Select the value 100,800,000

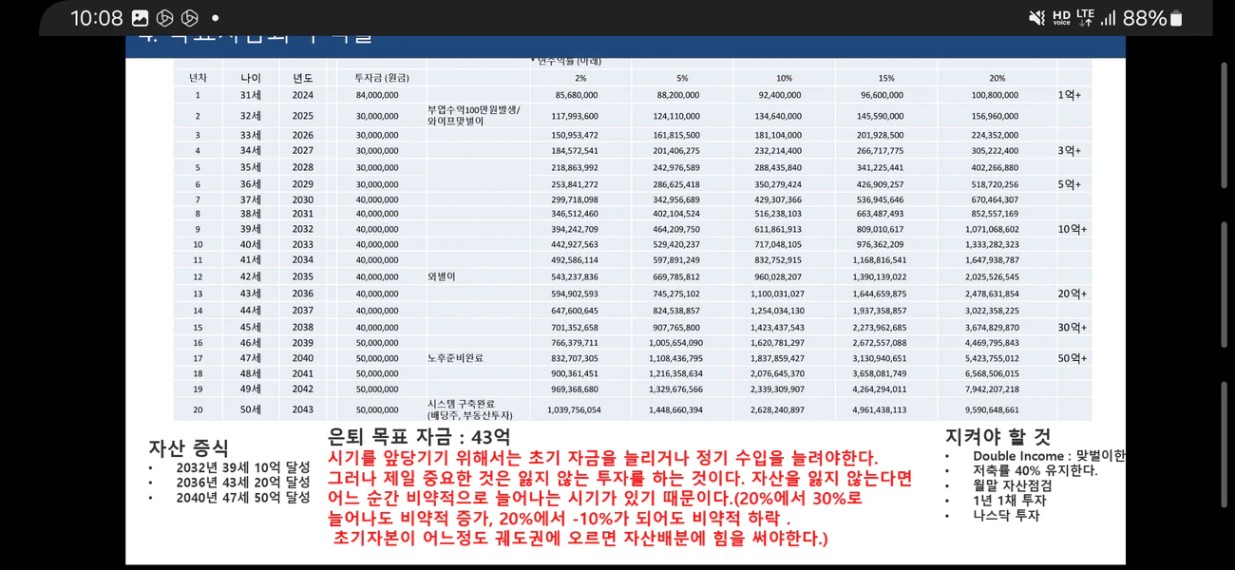[995, 95]
